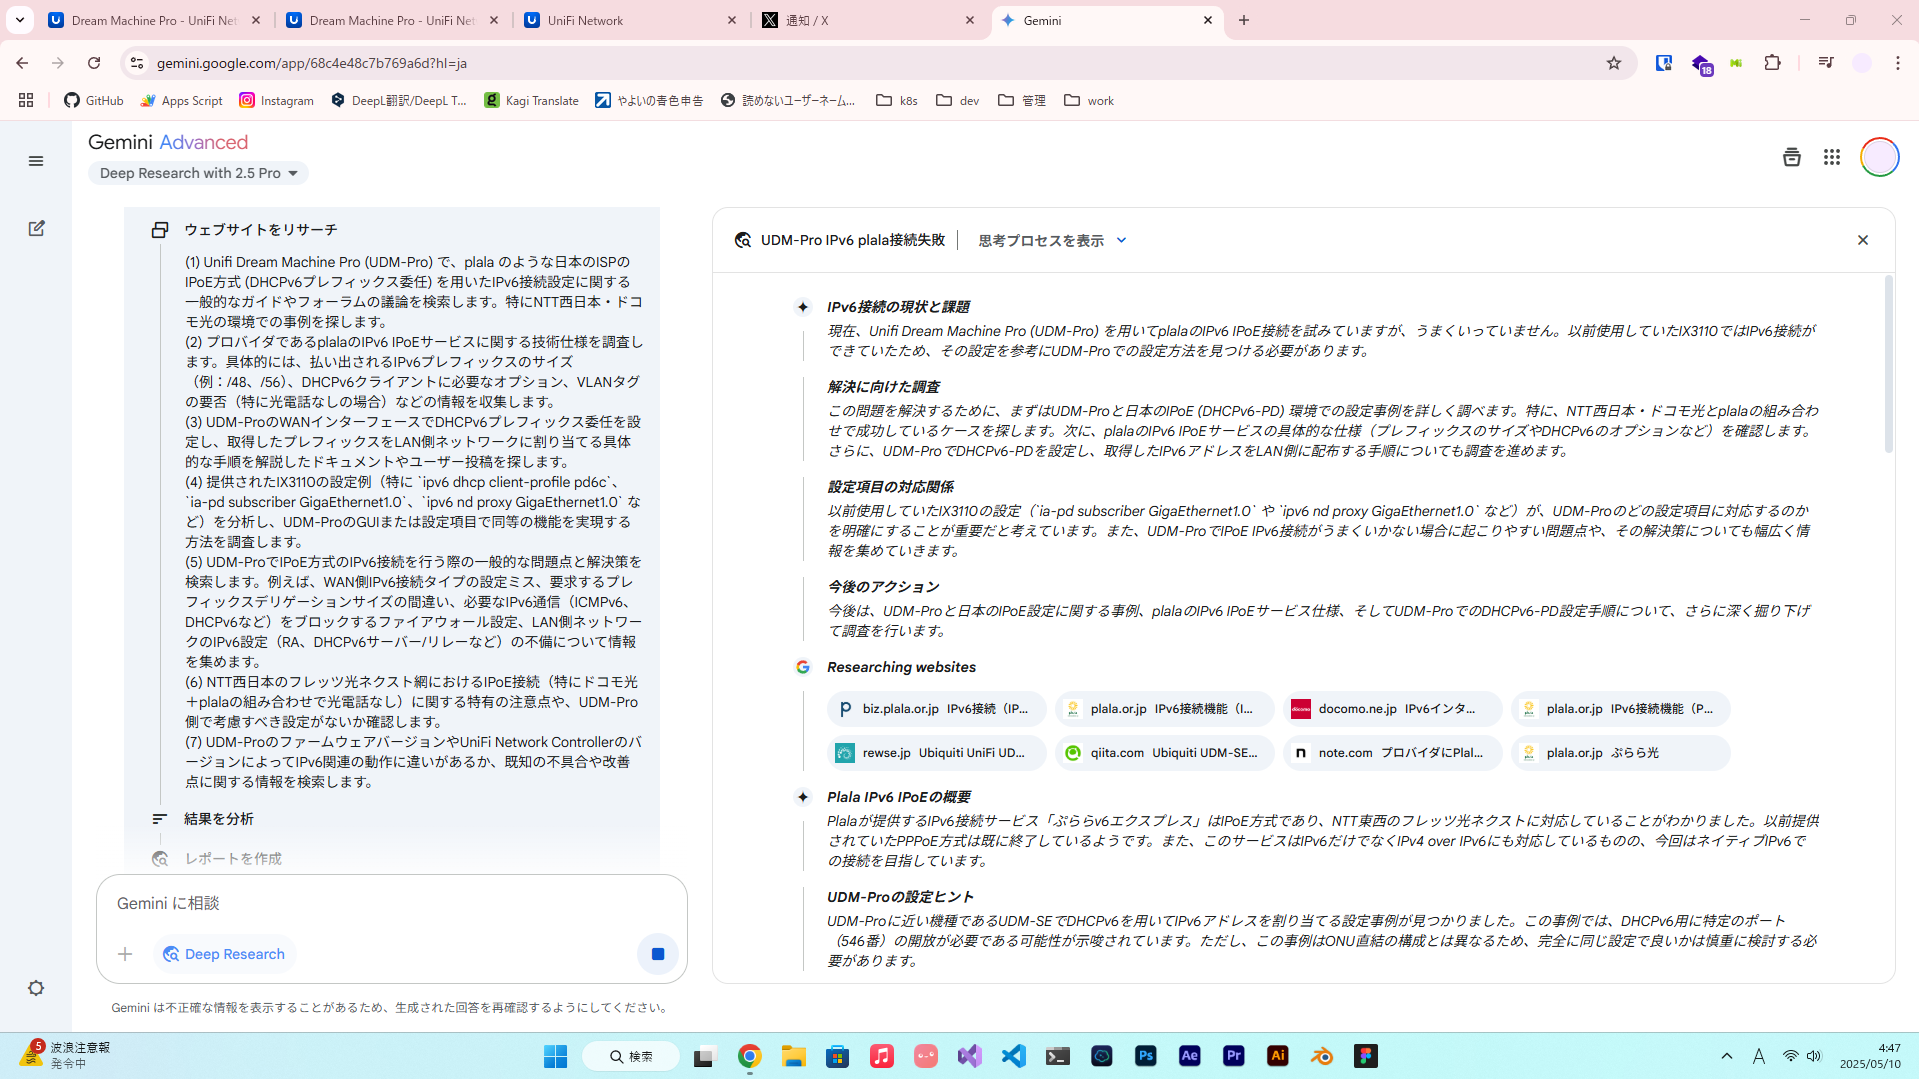Open Visual Studio Code from the taskbar
The height and width of the screenshot is (1079, 1919).
click(x=1013, y=1056)
